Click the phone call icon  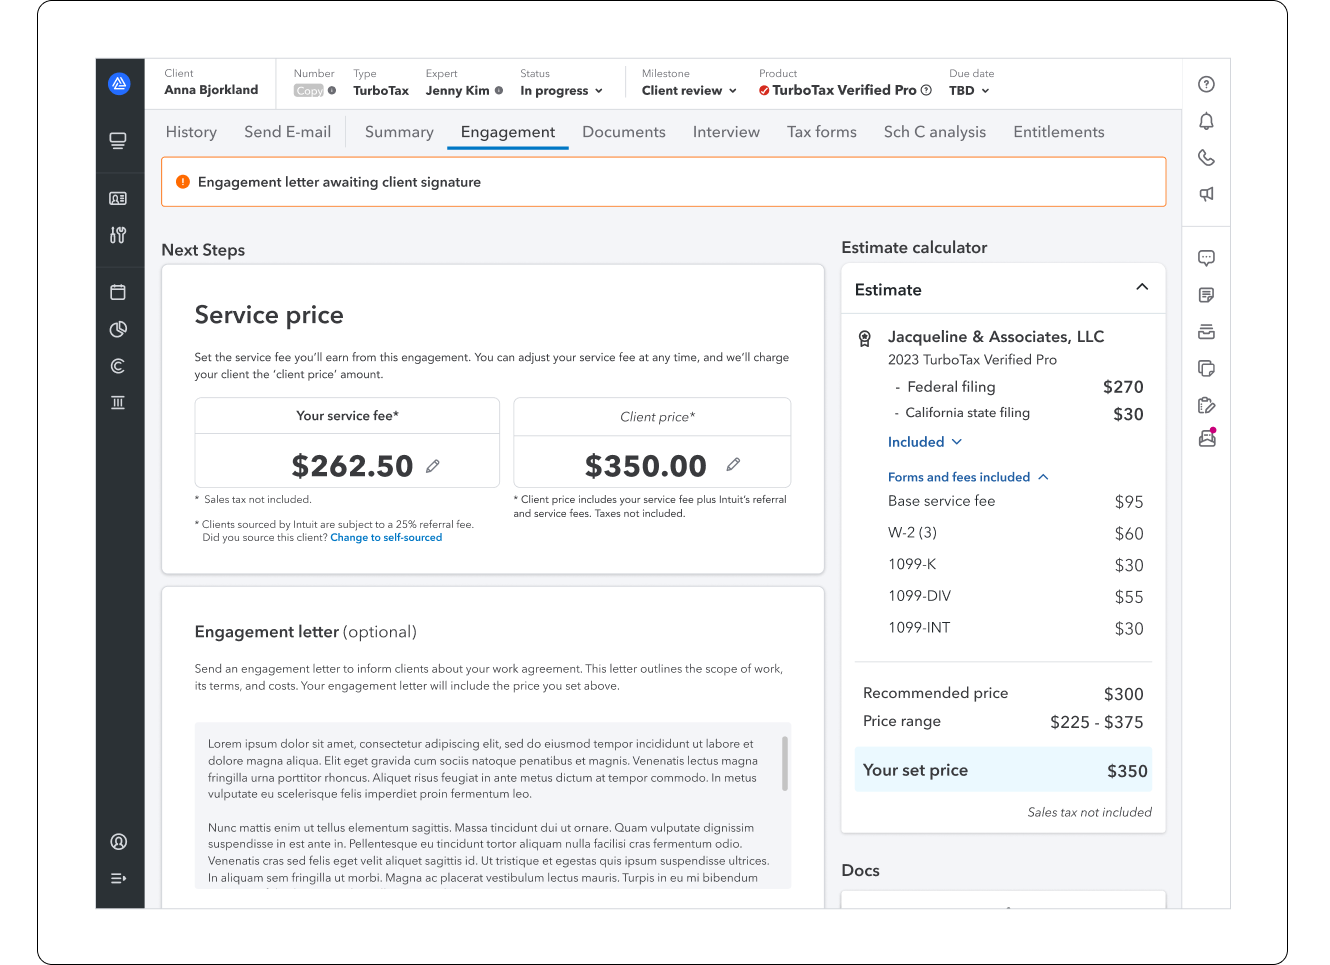tap(1206, 158)
